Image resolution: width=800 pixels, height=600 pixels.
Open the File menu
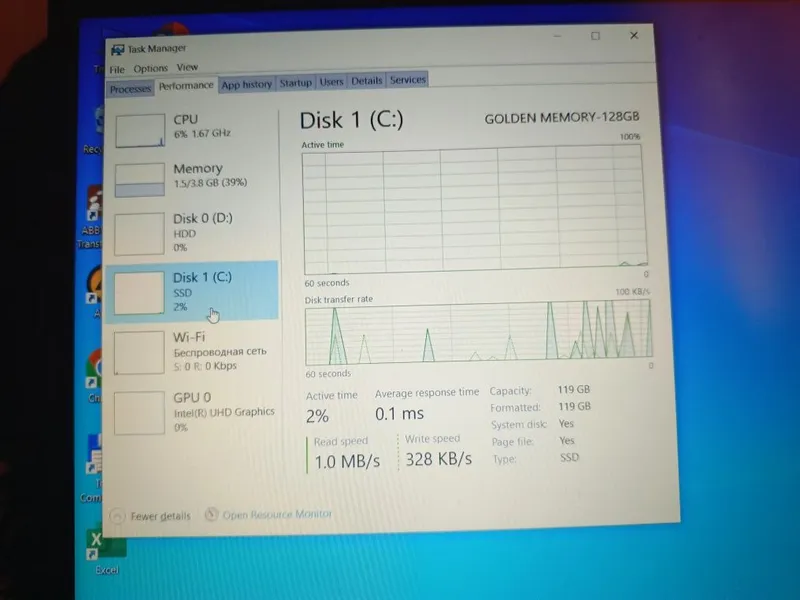click(117, 69)
